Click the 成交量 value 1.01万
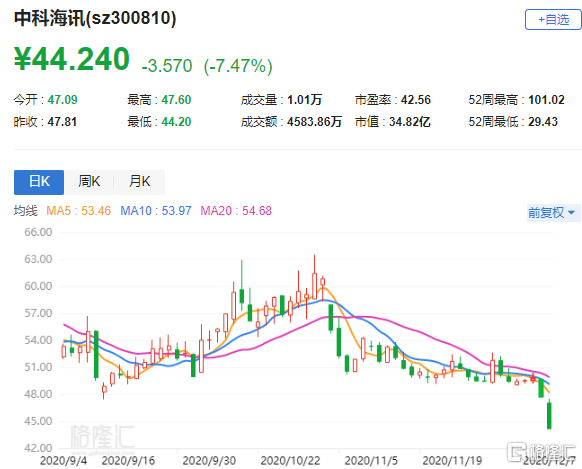582x469 pixels. (304, 100)
